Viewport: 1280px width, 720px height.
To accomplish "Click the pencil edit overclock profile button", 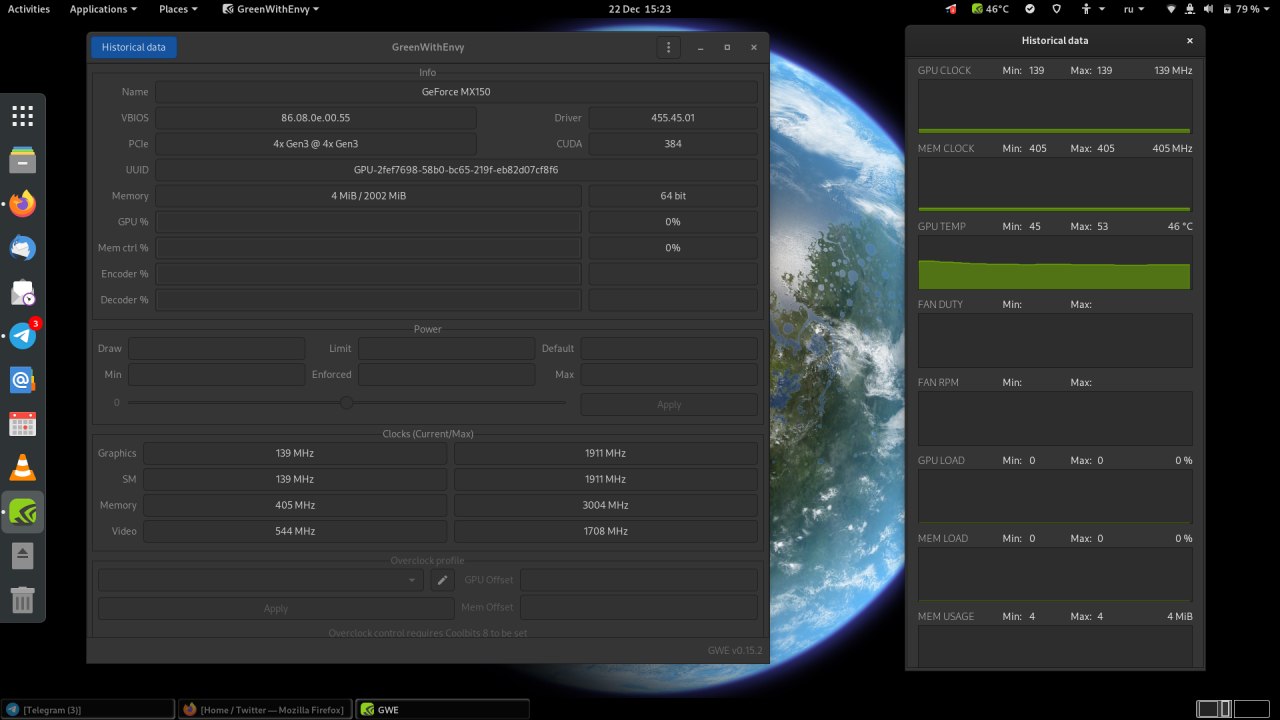I will [x=443, y=580].
